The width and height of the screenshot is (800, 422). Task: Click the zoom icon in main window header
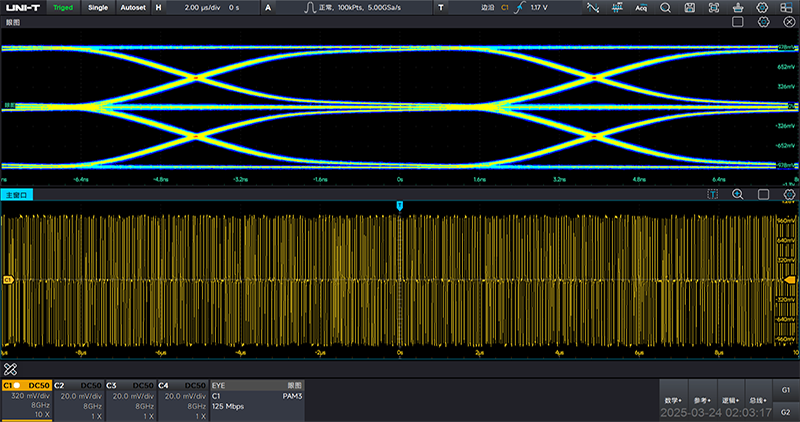point(737,194)
